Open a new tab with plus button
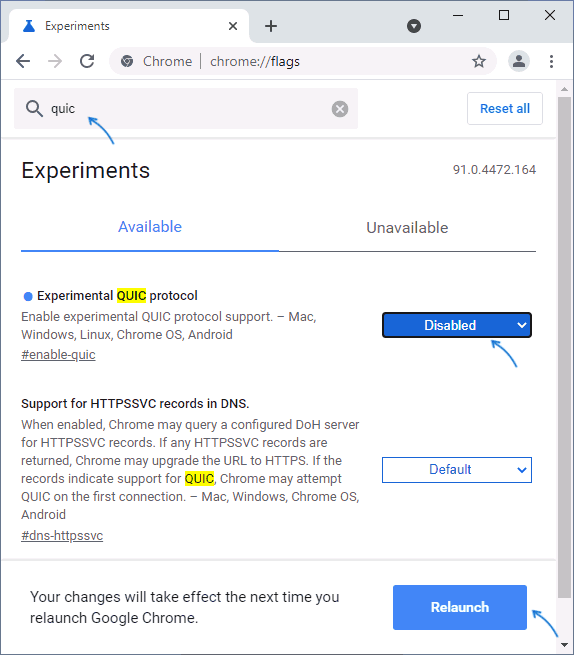Image resolution: width=574 pixels, height=655 pixels. [271, 26]
